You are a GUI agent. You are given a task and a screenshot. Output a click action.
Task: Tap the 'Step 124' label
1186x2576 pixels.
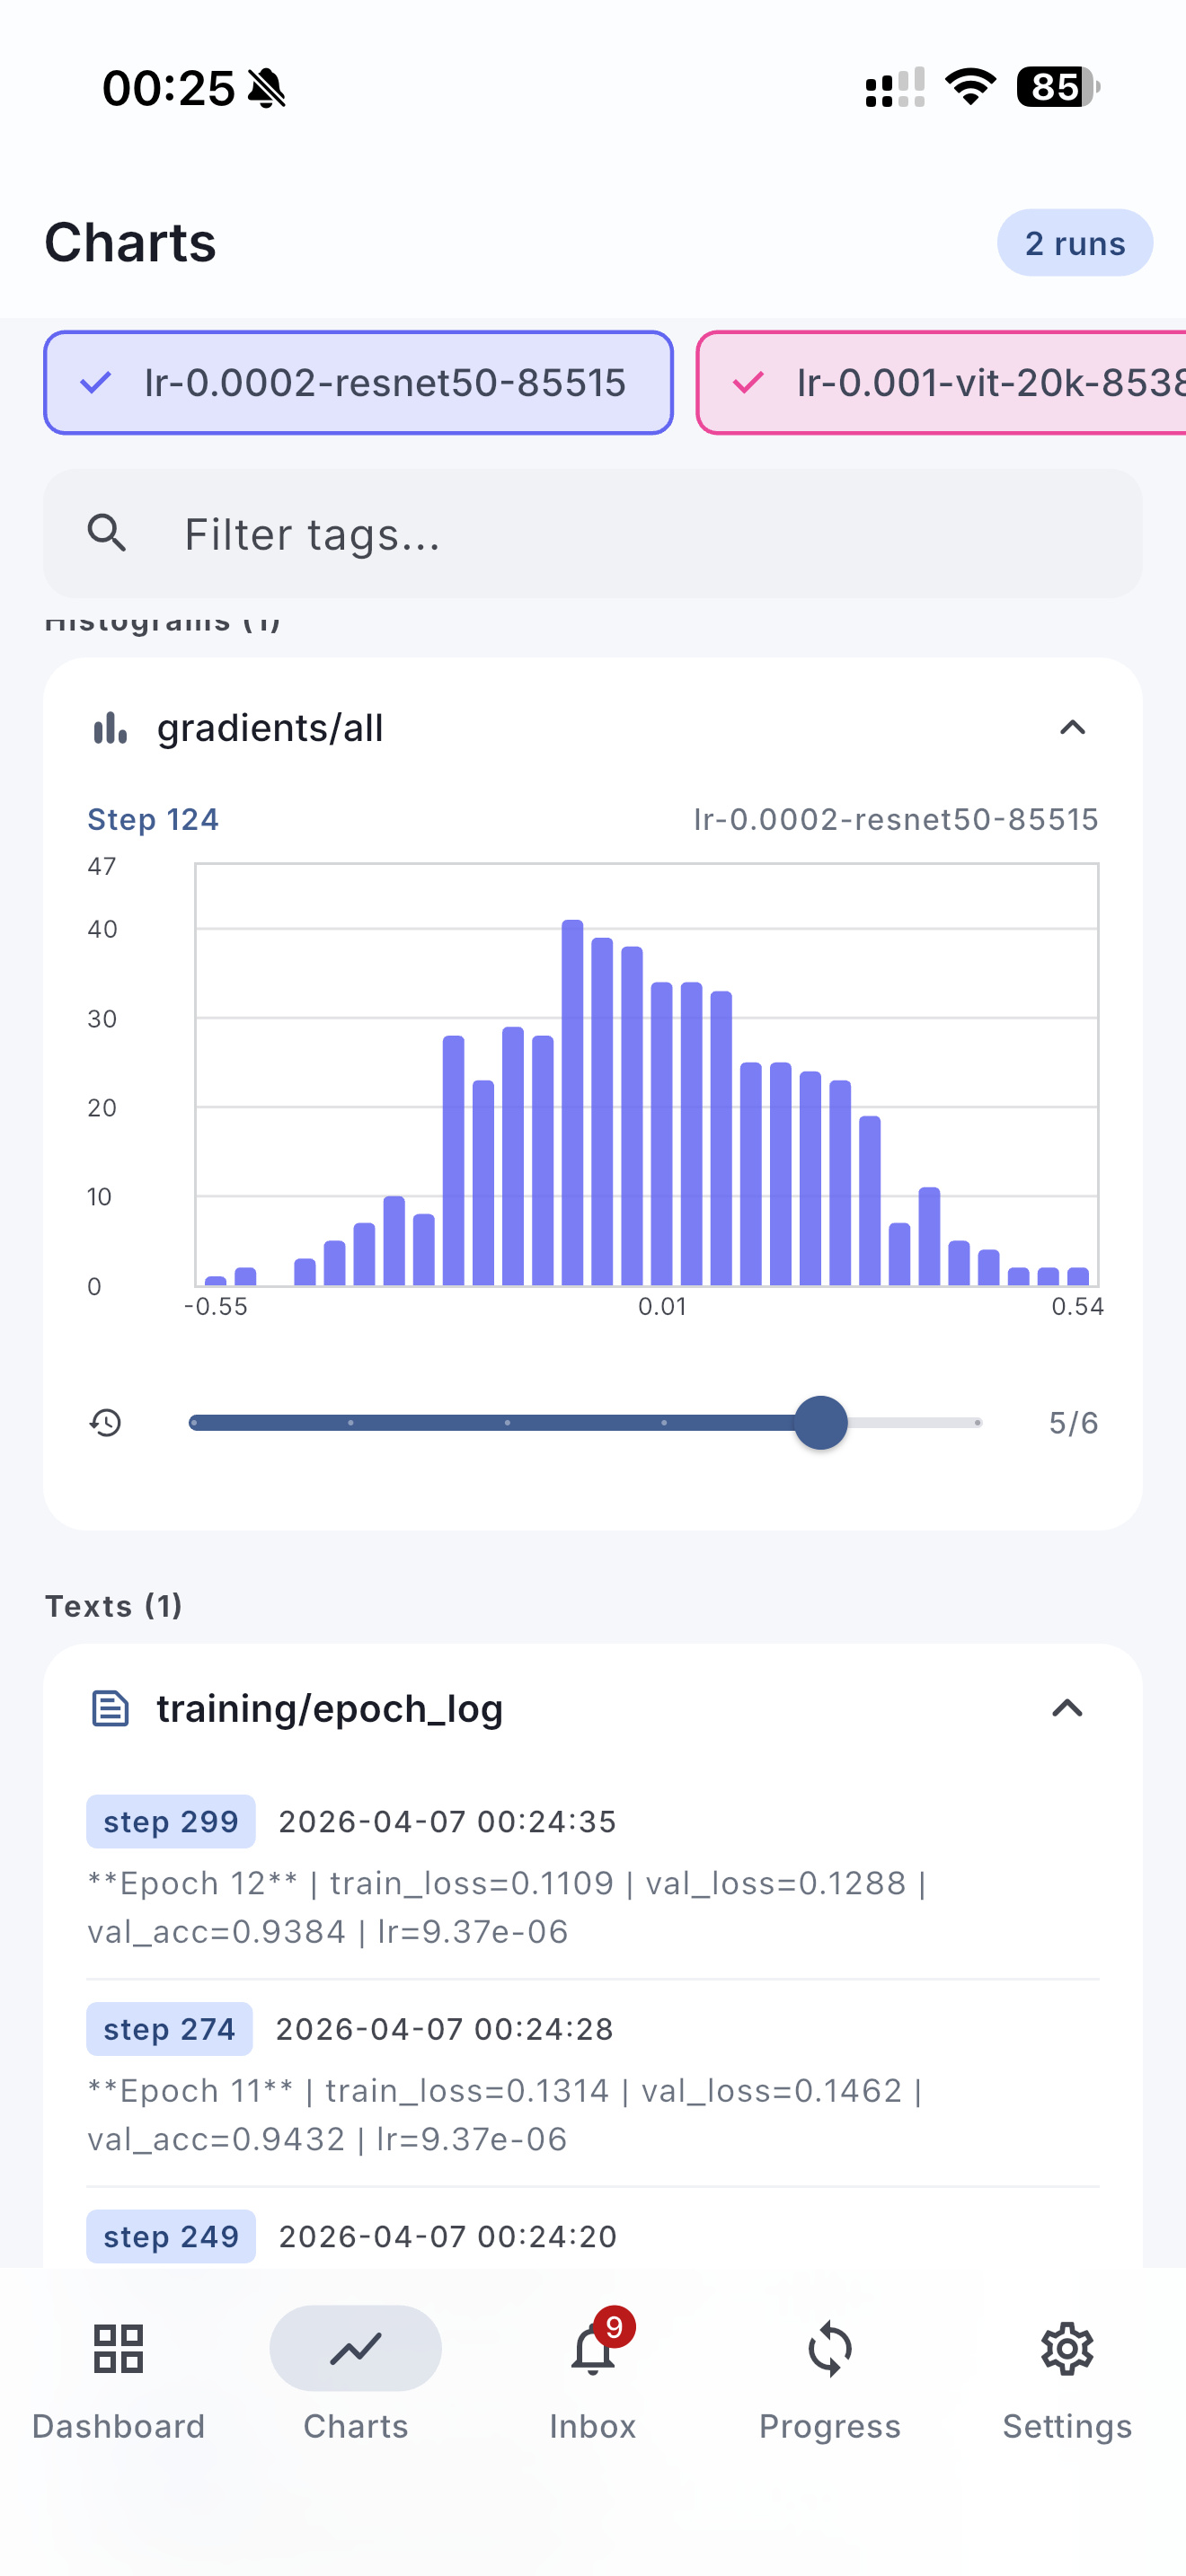153,819
